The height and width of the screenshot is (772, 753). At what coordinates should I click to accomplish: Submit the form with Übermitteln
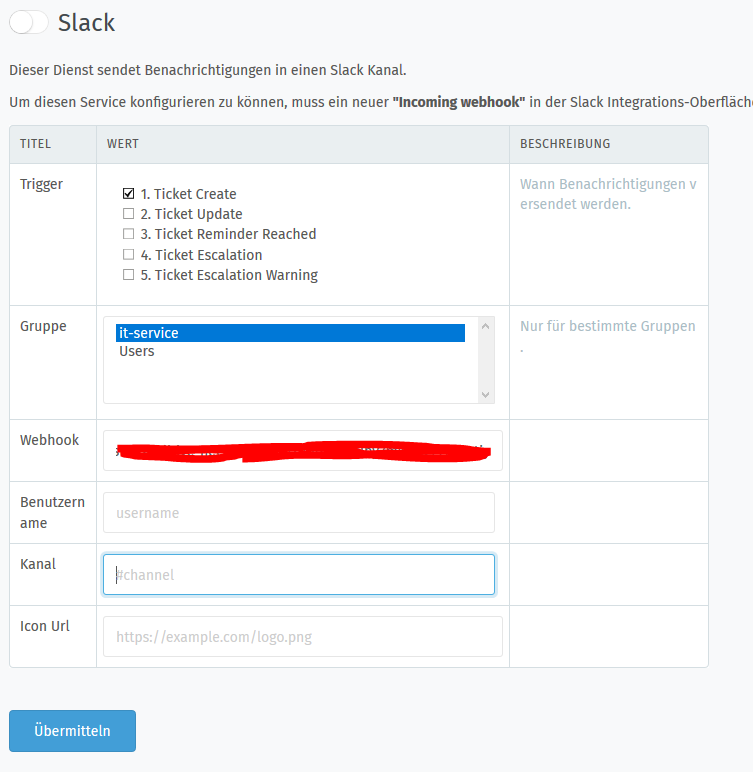pyautogui.click(x=72, y=731)
